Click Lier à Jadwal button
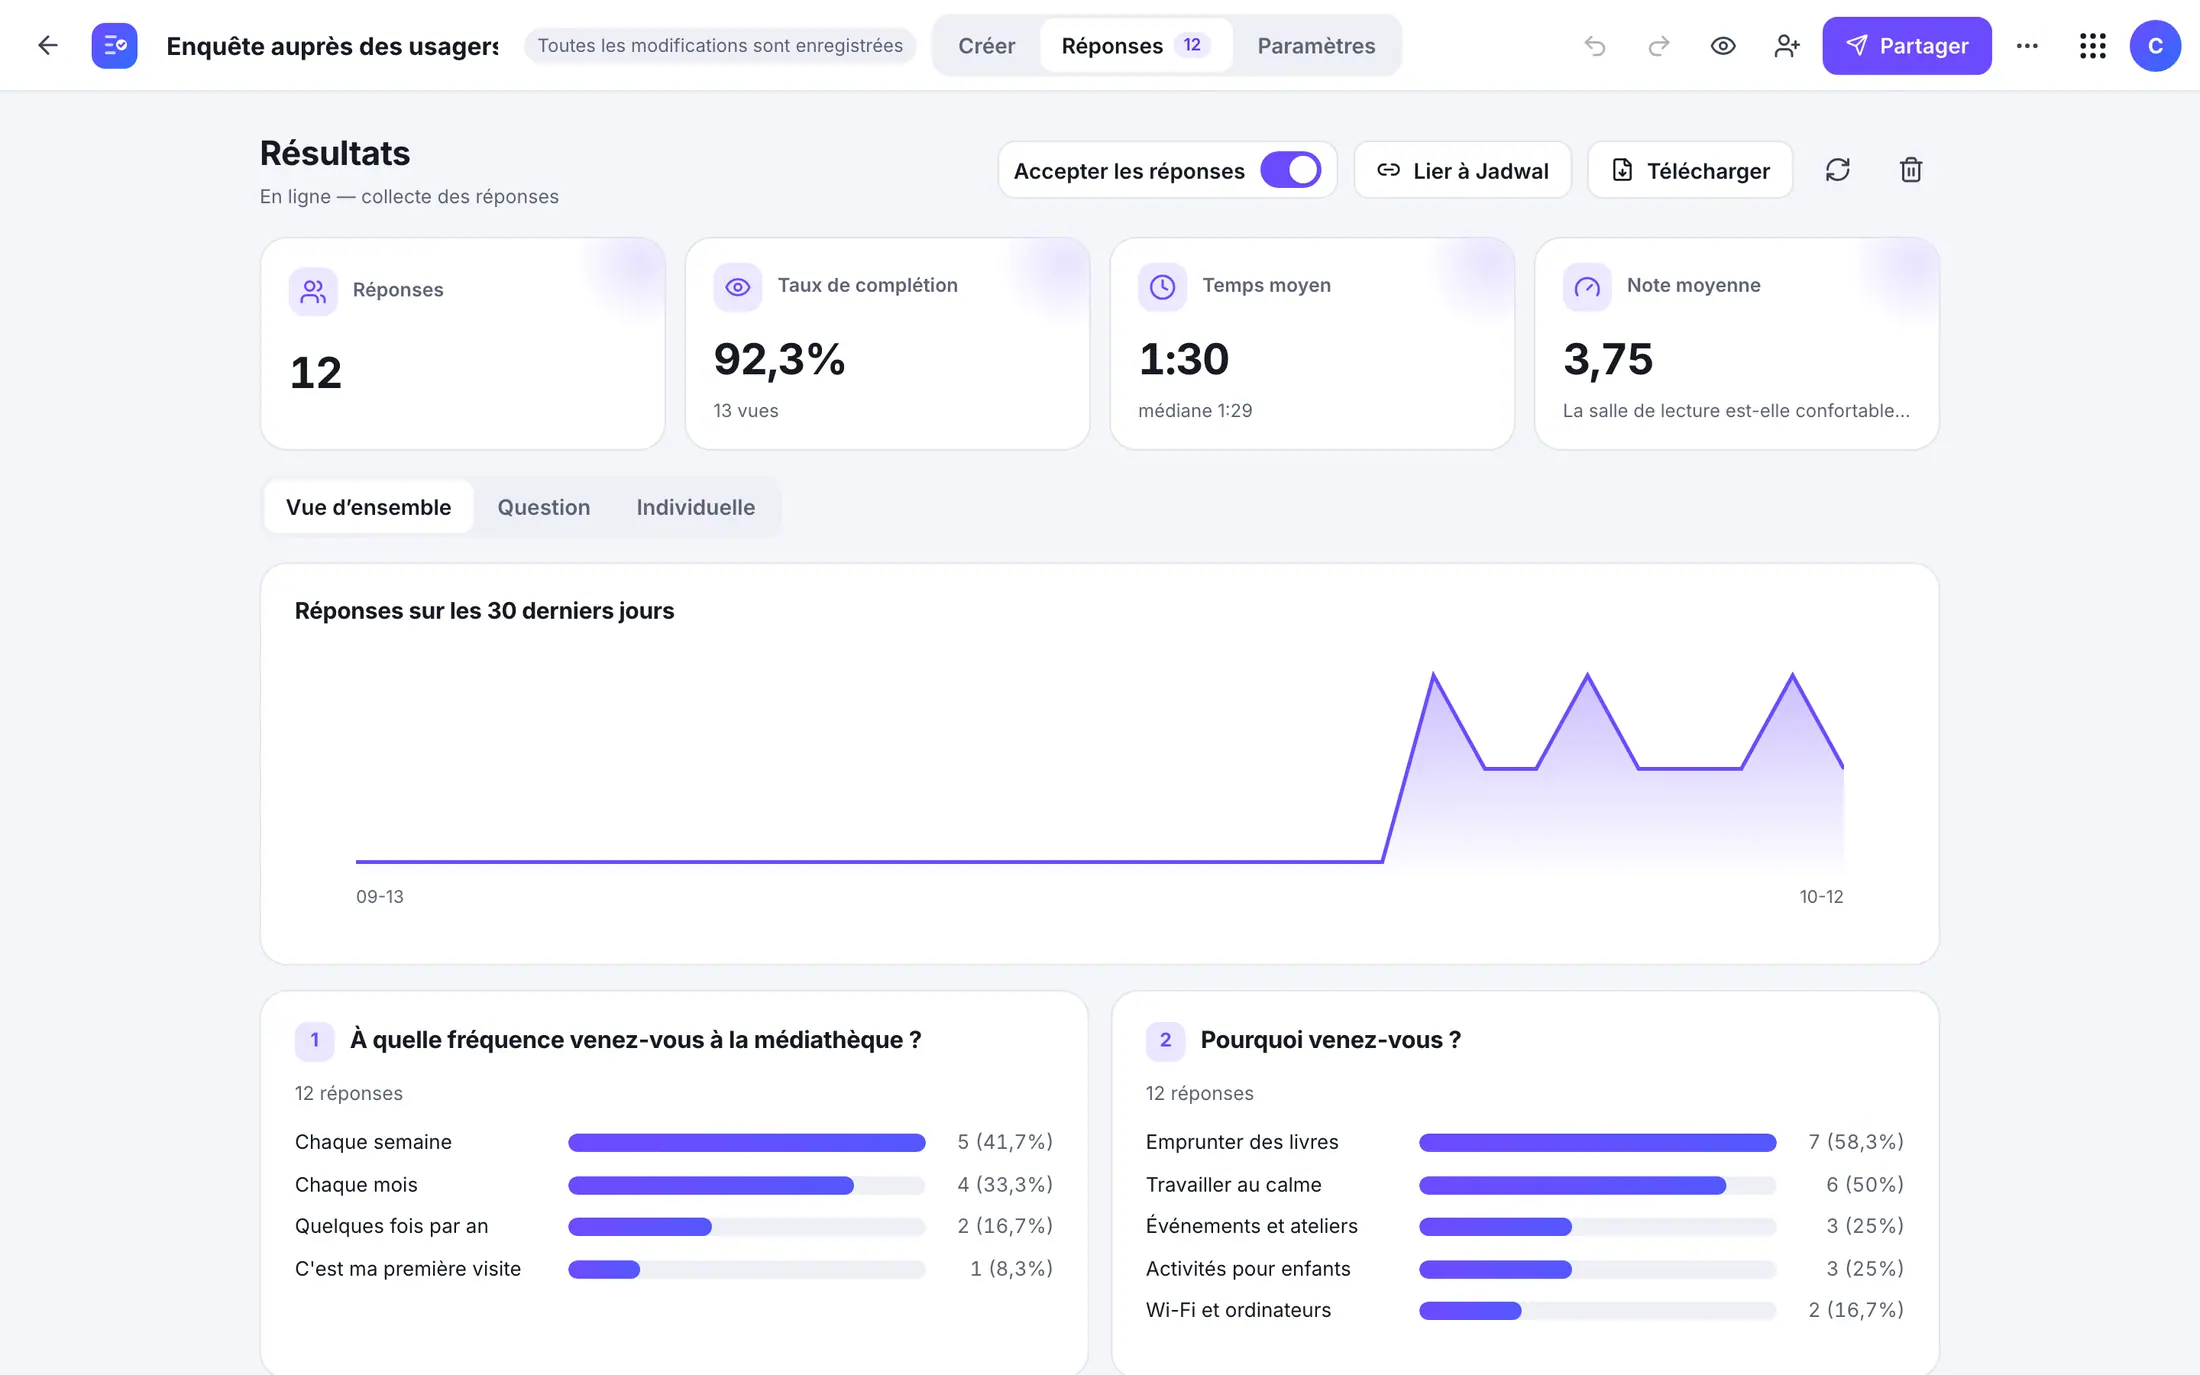The height and width of the screenshot is (1375, 2200). (1462, 170)
